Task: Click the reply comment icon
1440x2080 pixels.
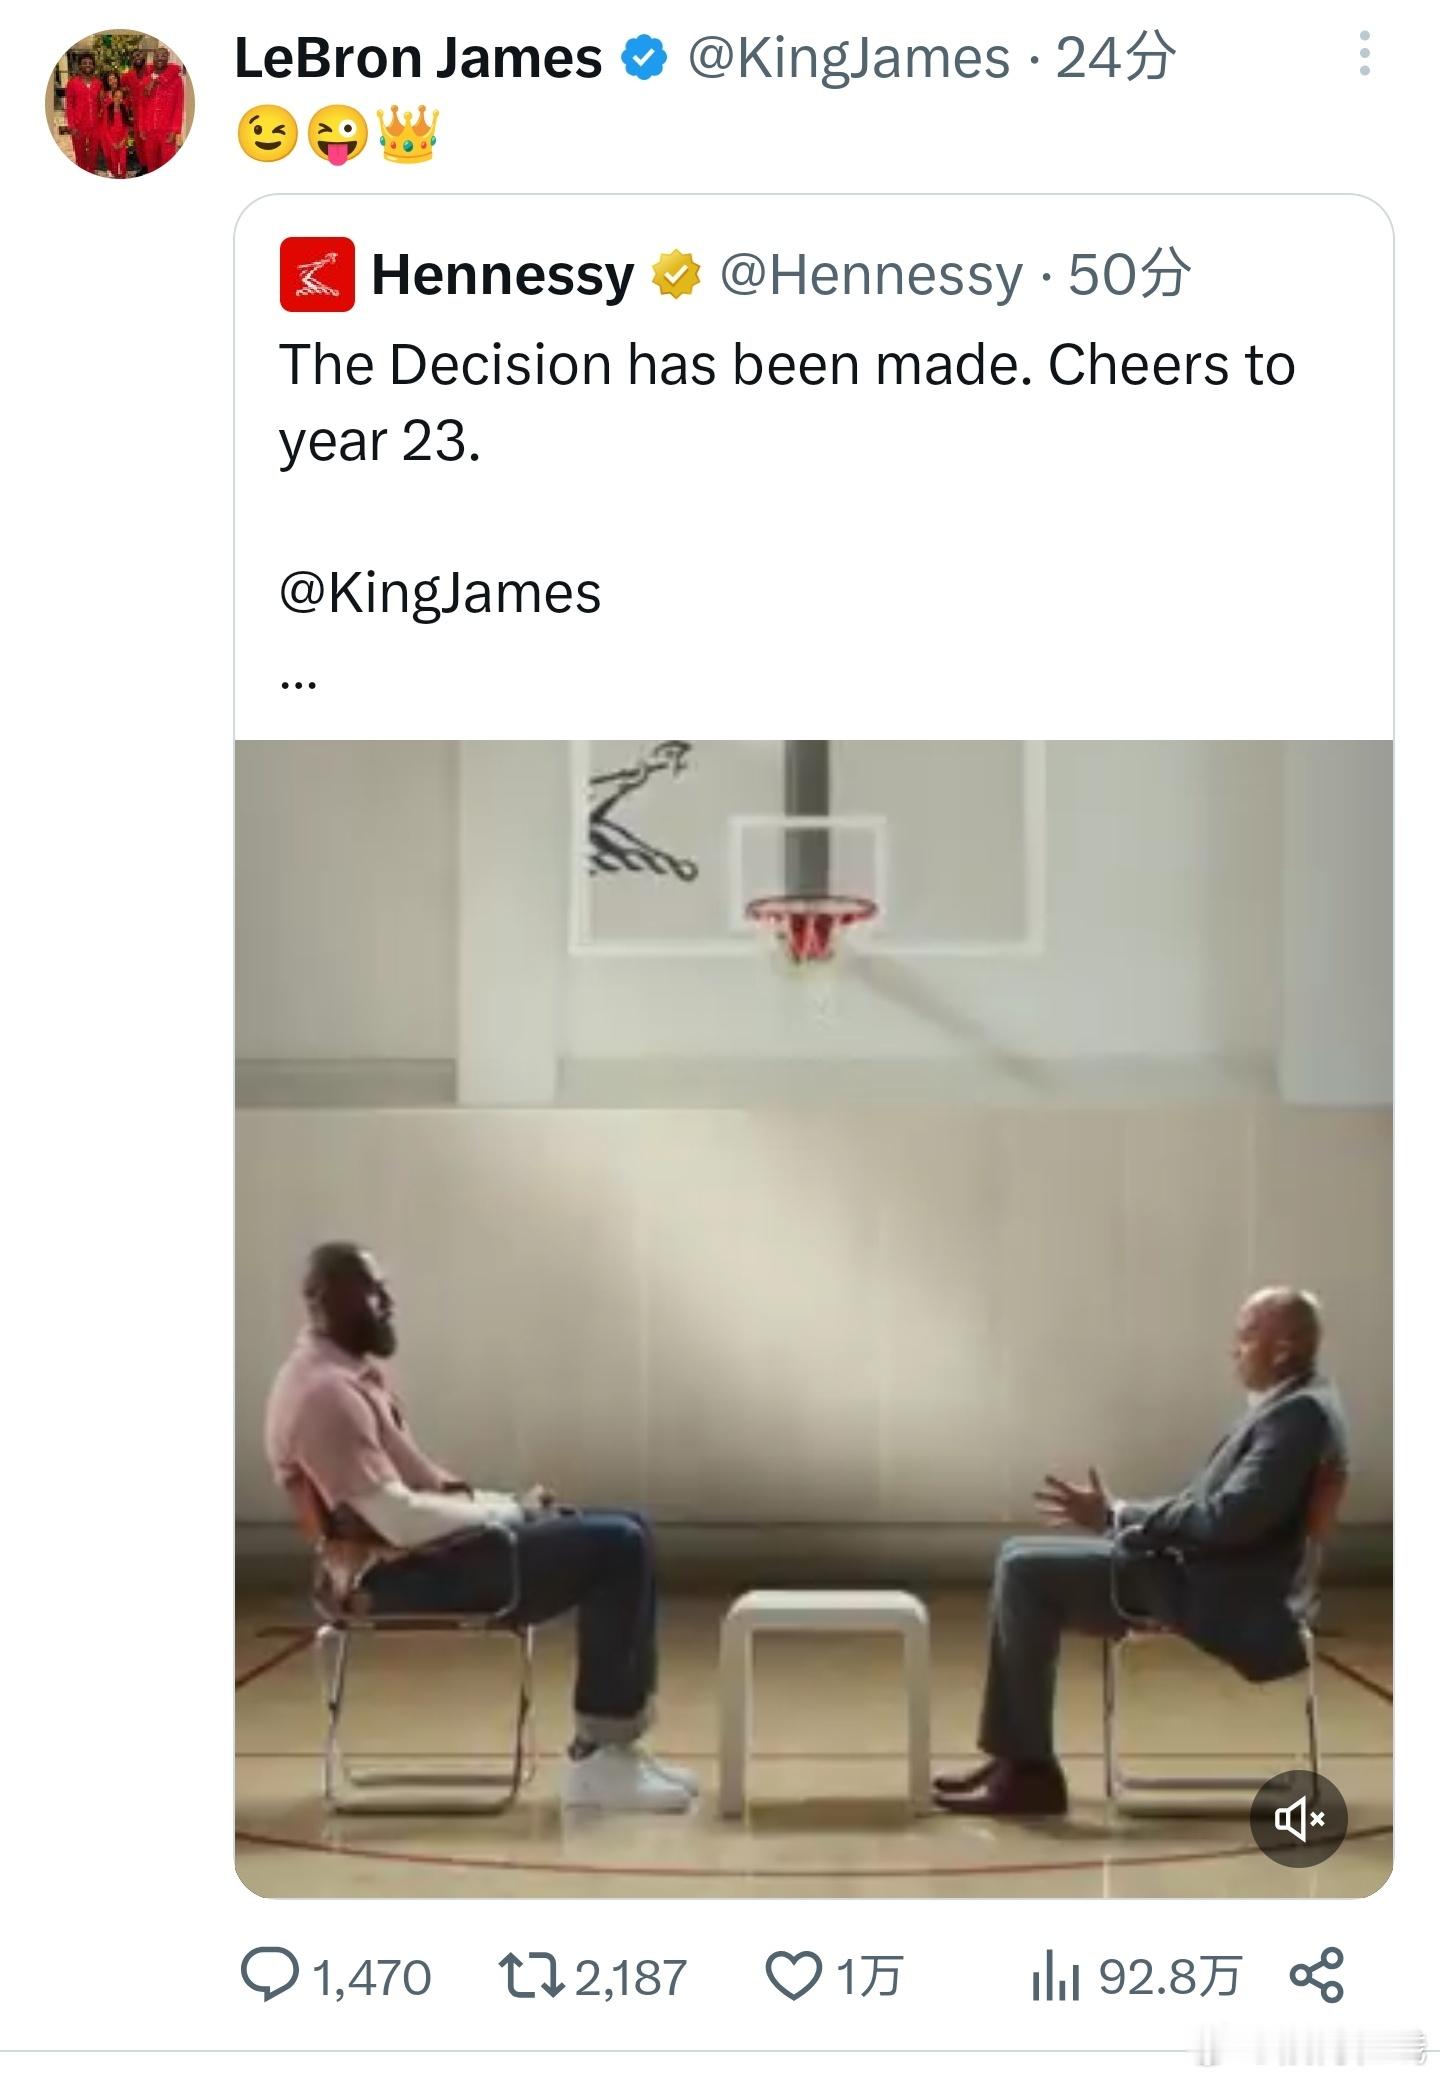Action: [269, 1976]
